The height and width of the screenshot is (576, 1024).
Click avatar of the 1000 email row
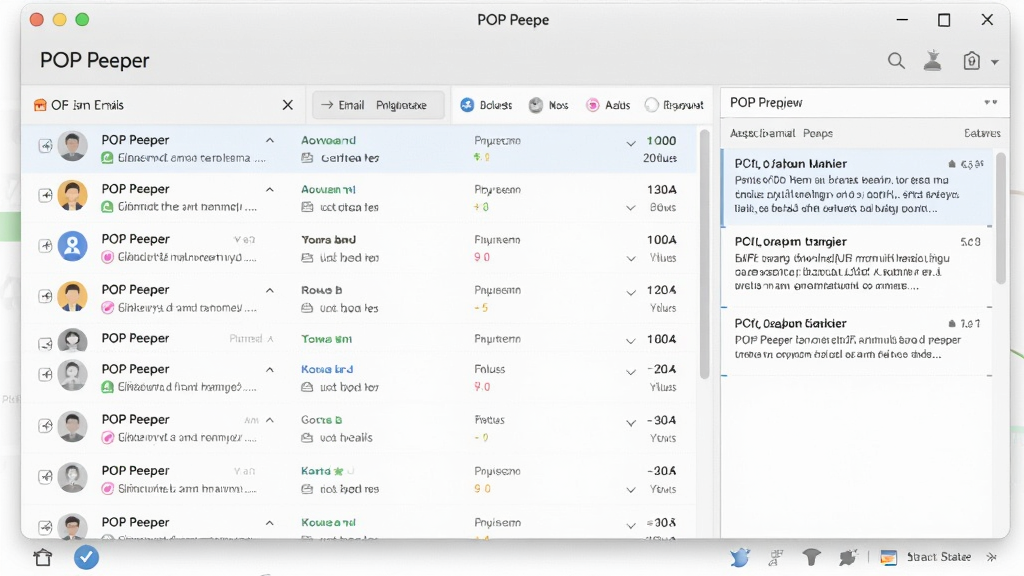(x=72, y=146)
